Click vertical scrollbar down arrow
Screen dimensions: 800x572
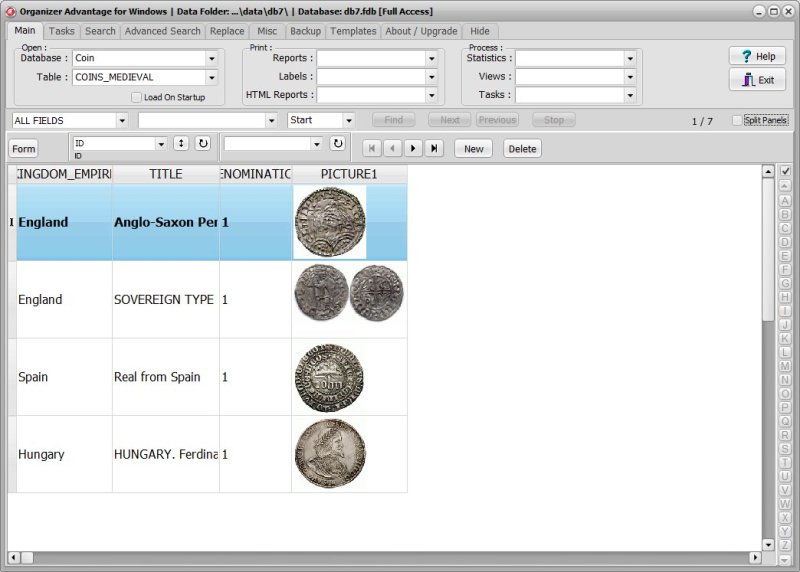(768, 545)
